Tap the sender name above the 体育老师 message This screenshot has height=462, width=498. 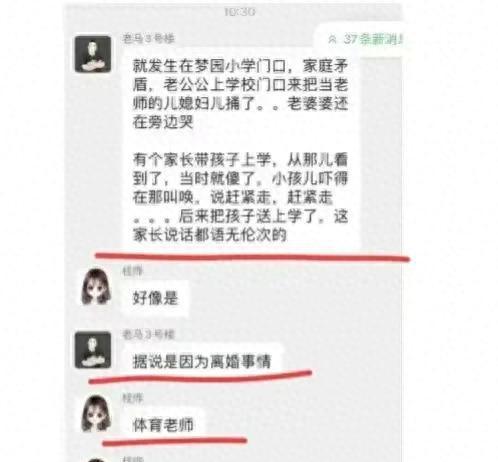tap(133, 398)
